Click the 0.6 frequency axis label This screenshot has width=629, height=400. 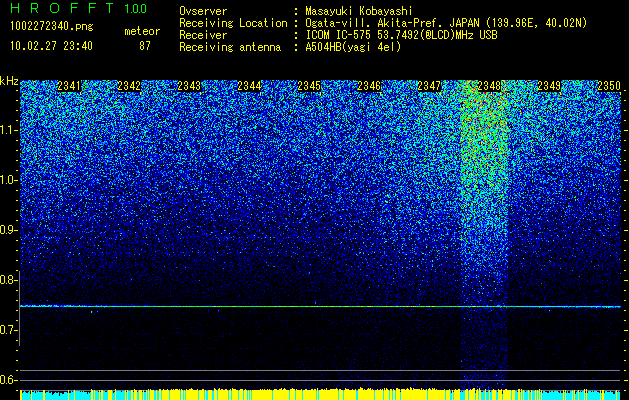8,380
